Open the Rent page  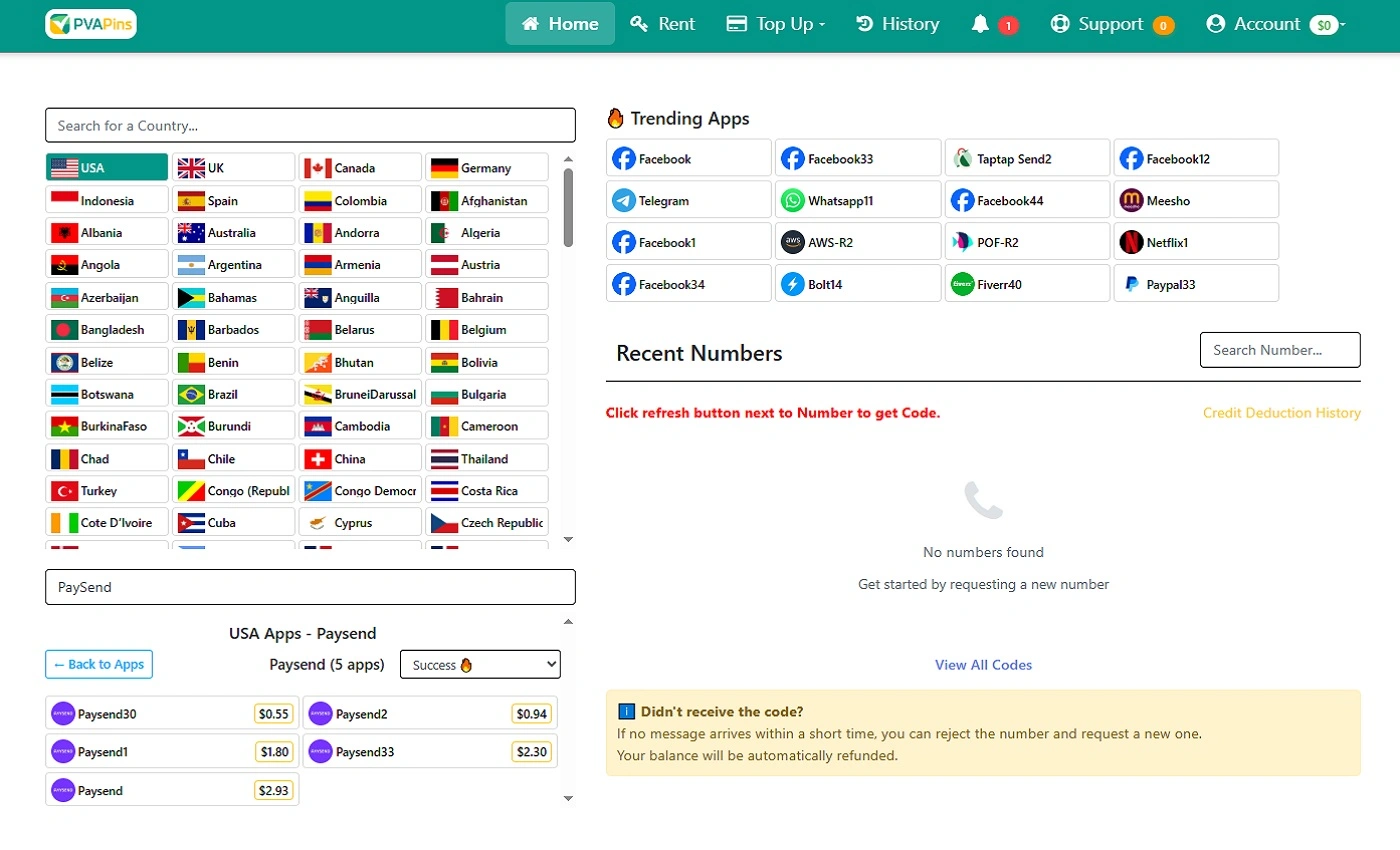point(663,24)
